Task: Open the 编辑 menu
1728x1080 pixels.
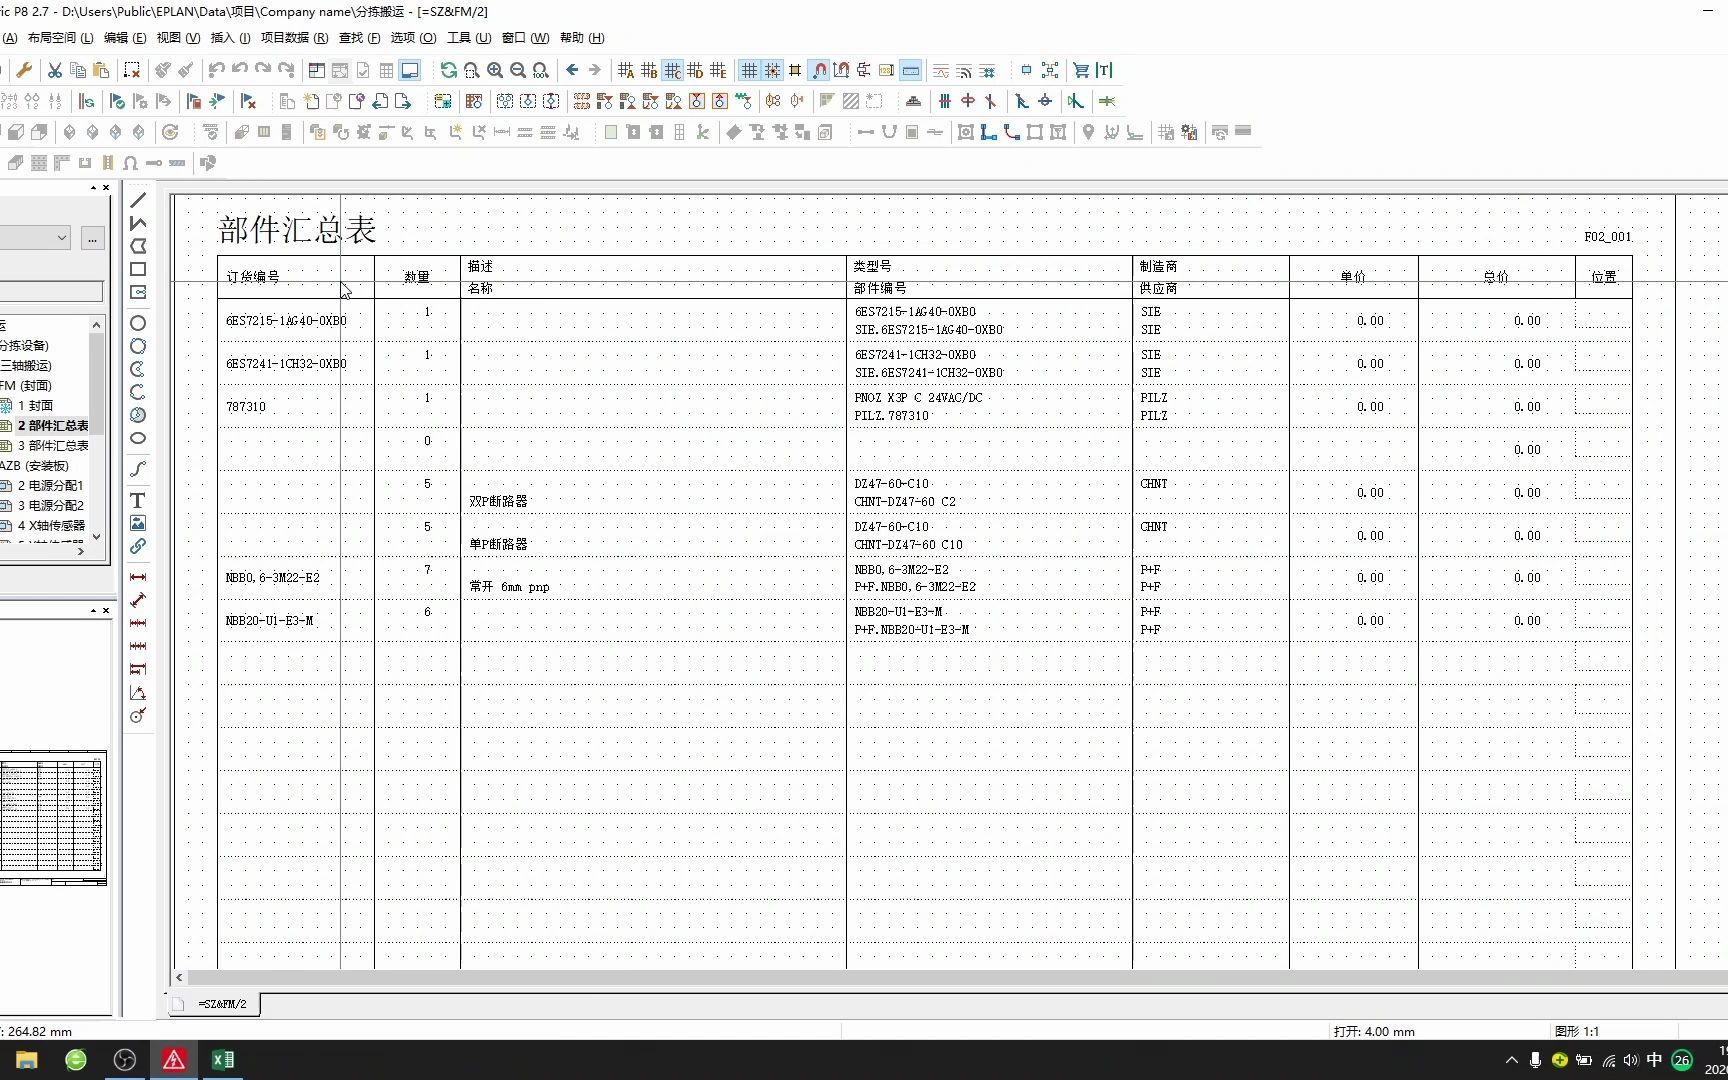Action: 125,38
